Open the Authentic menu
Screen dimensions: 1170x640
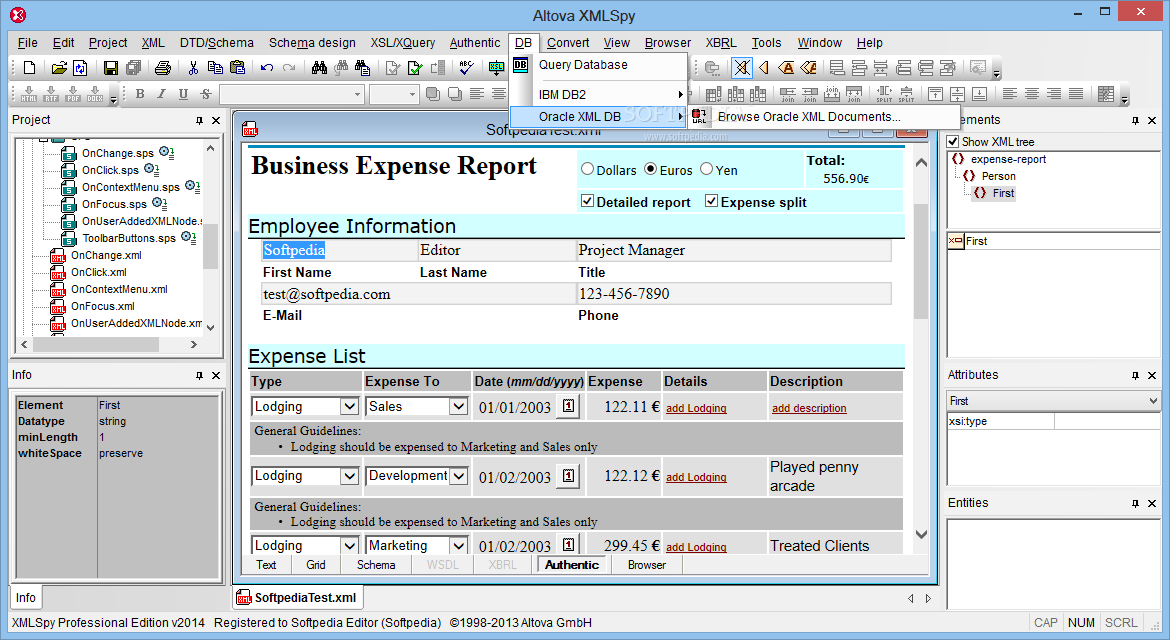coord(475,43)
